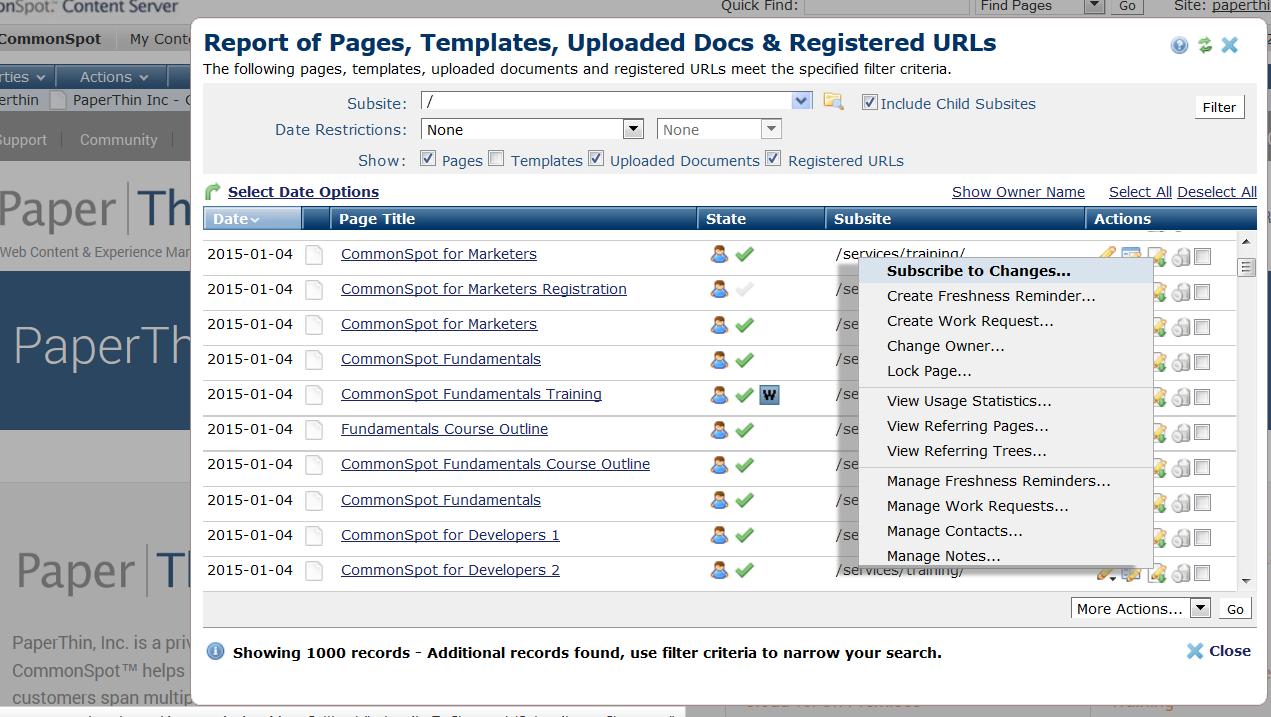Focus the Quick Find input in background

pyautogui.click(x=885, y=6)
